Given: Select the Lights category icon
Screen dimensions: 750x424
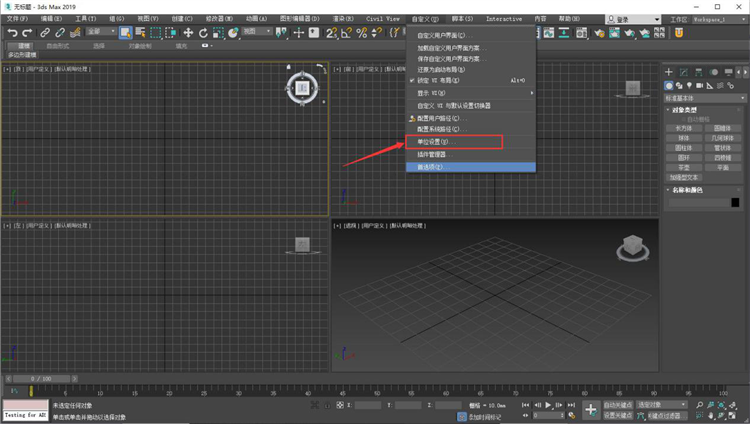Looking at the screenshot, I should tap(689, 85).
